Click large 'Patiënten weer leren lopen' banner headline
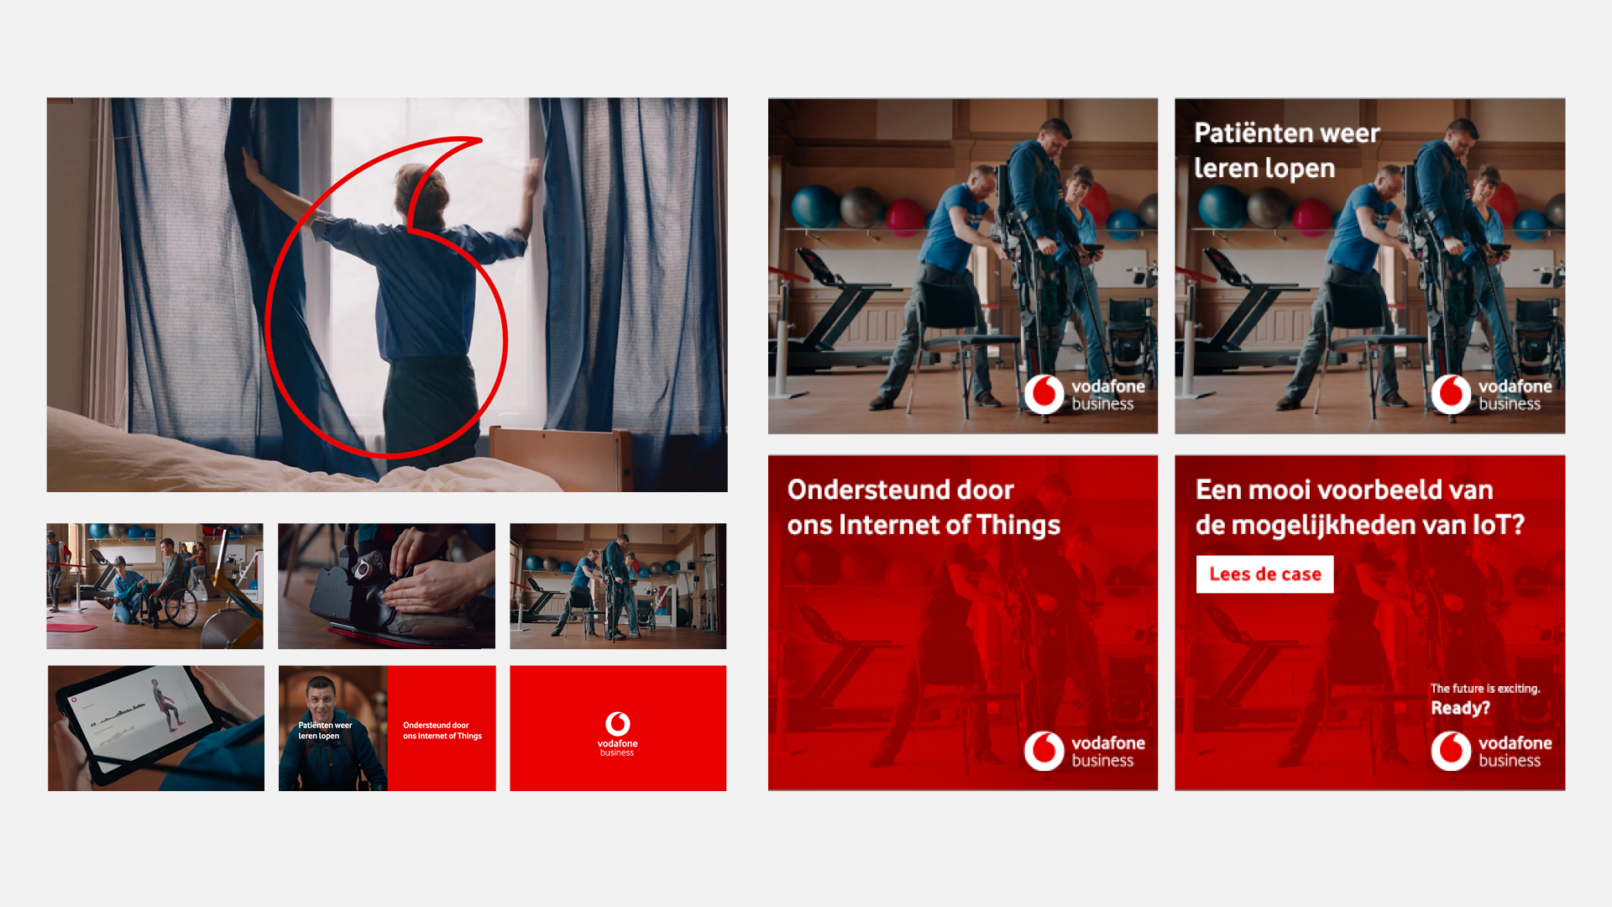Viewport: 1612px width, 907px height. [x=1286, y=150]
